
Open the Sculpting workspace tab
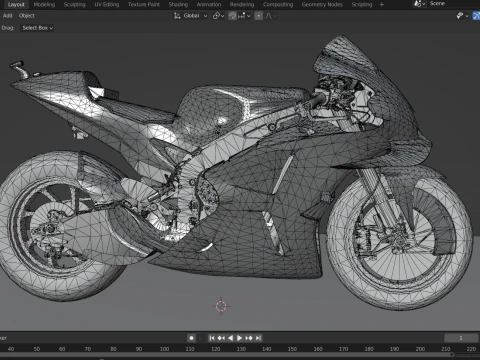click(74, 4)
